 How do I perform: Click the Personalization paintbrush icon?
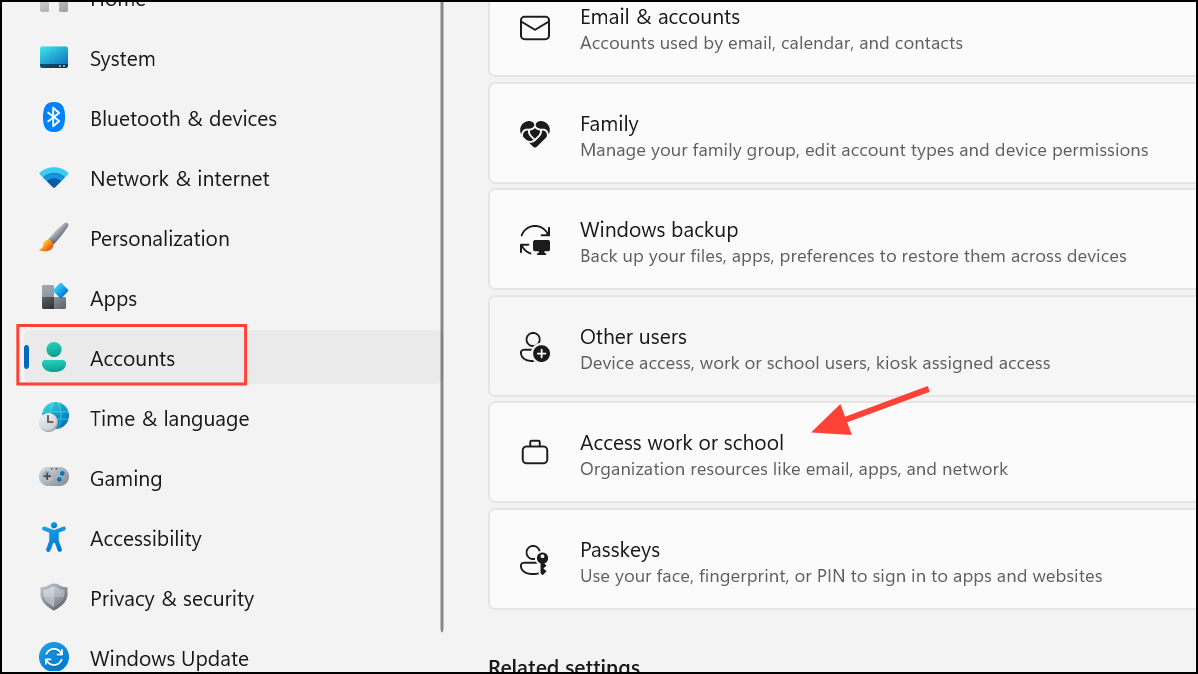pyautogui.click(x=53, y=238)
